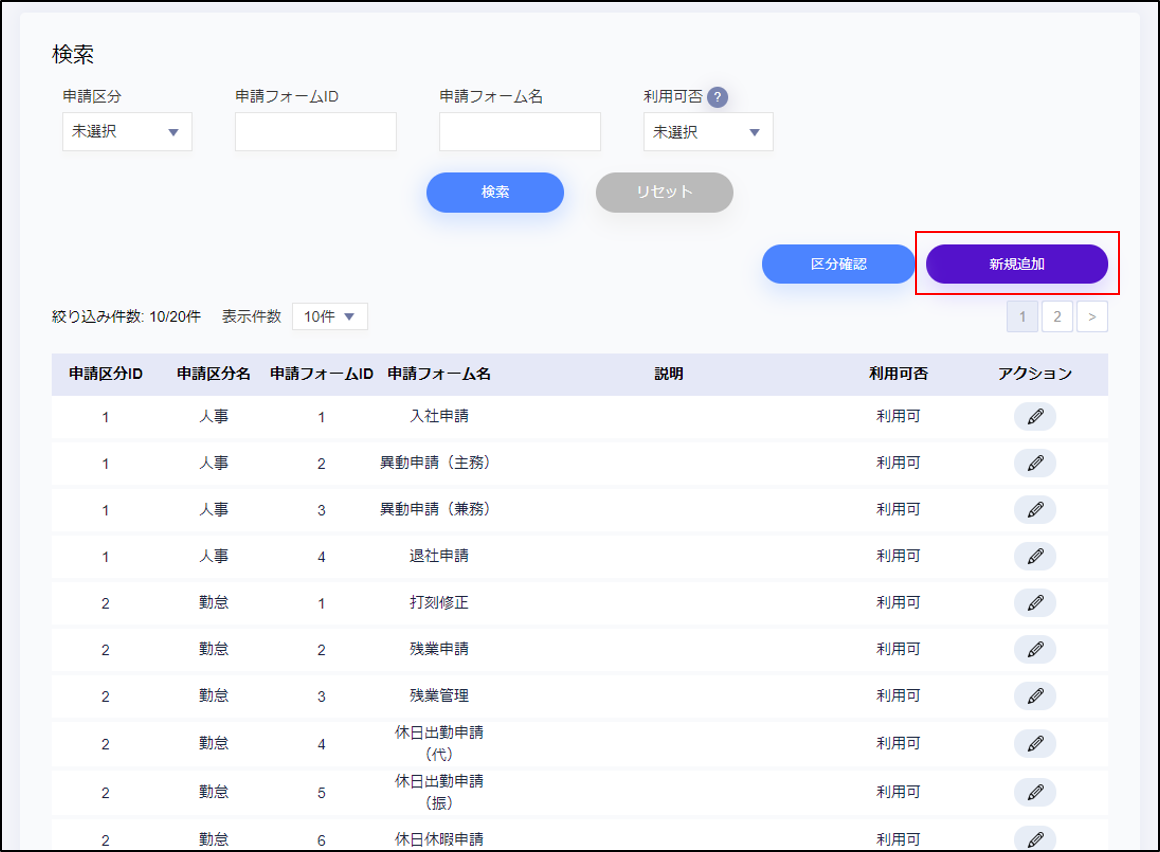Select page 1 in pagination
This screenshot has height=852, width=1160.
[x=1022, y=317]
